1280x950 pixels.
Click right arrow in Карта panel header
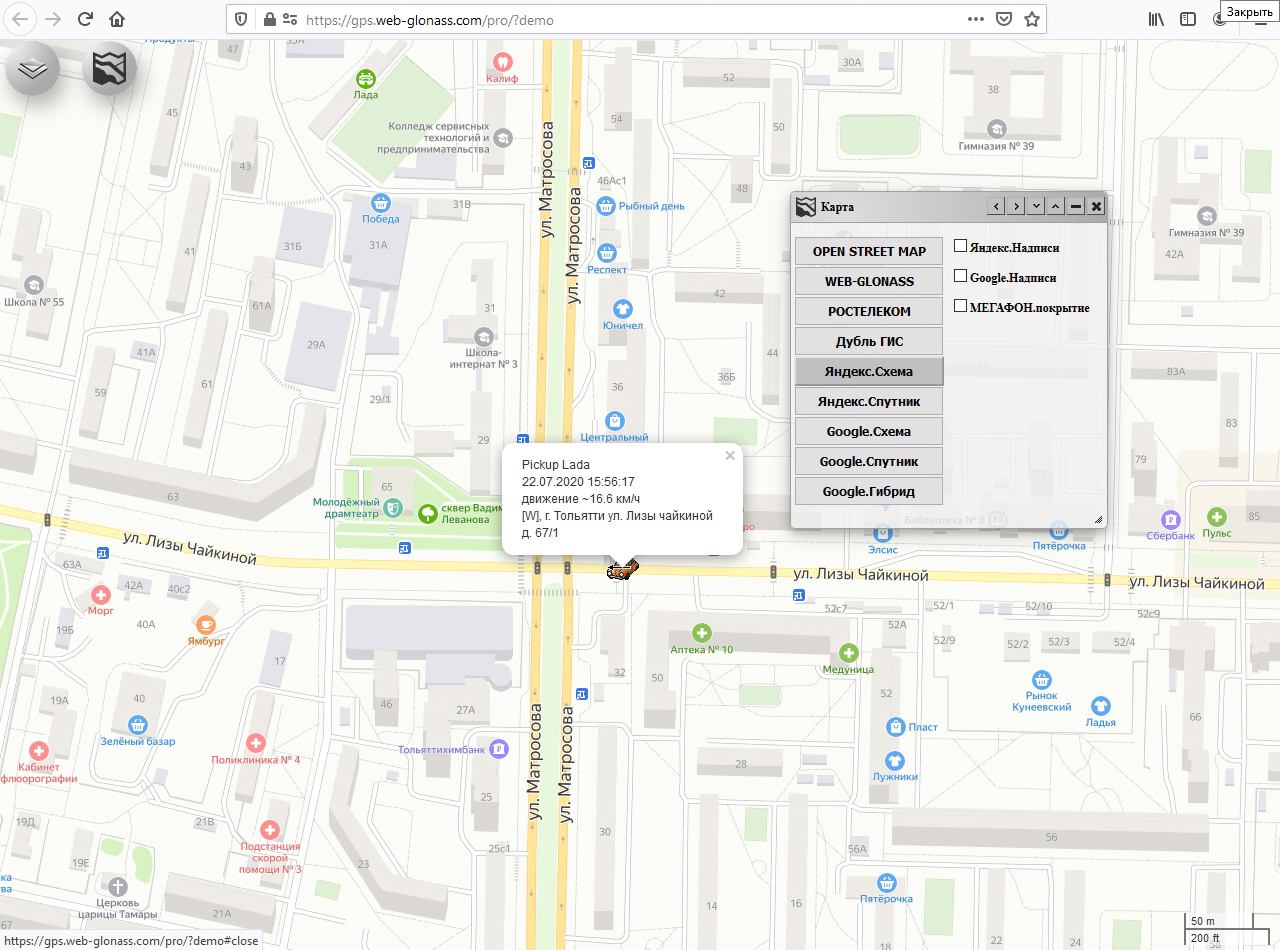click(x=1015, y=206)
